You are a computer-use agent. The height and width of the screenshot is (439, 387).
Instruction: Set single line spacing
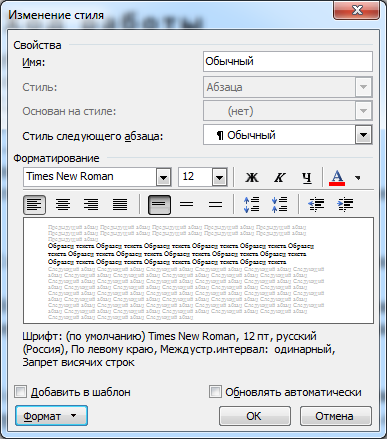pos(159,204)
